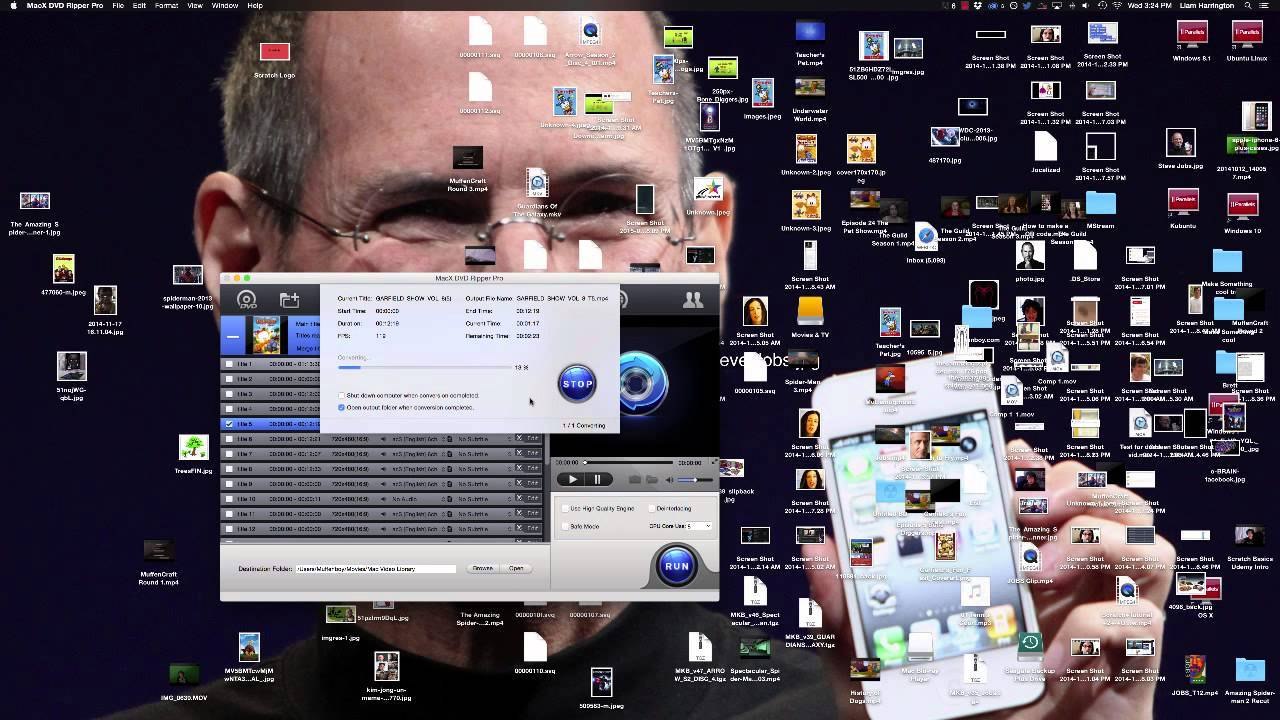Viewport: 1280px width, 720px height.
Task: Uncheck the selected Title 5 checkbox
Action: coord(229,424)
